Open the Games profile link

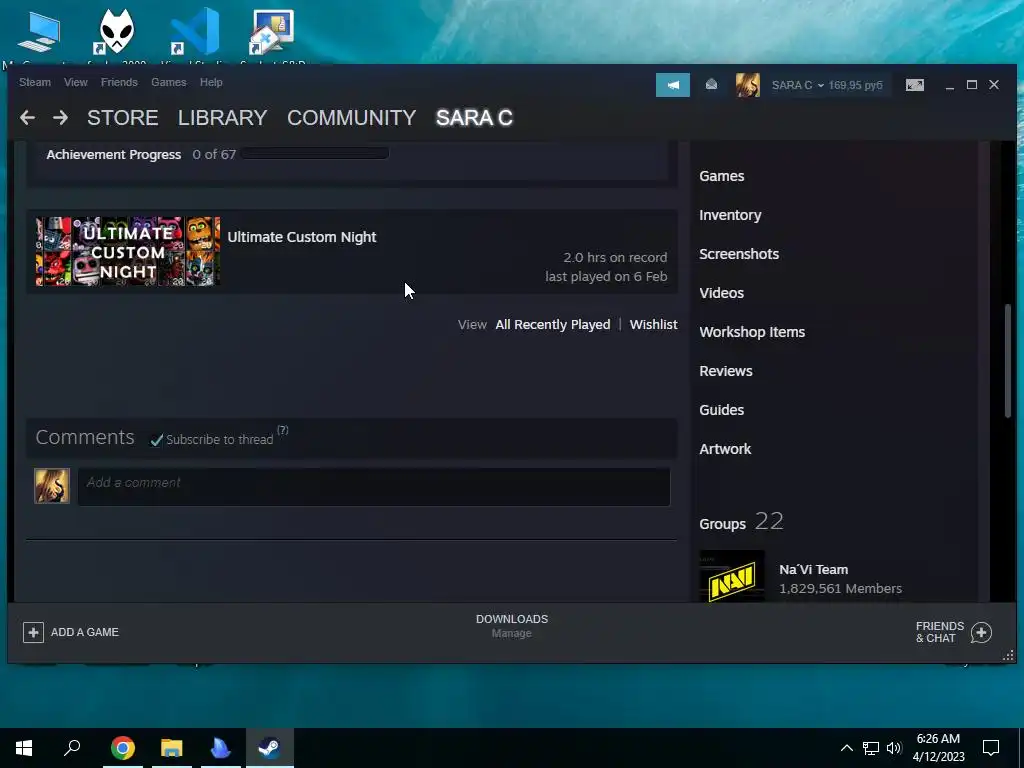(722, 176)
